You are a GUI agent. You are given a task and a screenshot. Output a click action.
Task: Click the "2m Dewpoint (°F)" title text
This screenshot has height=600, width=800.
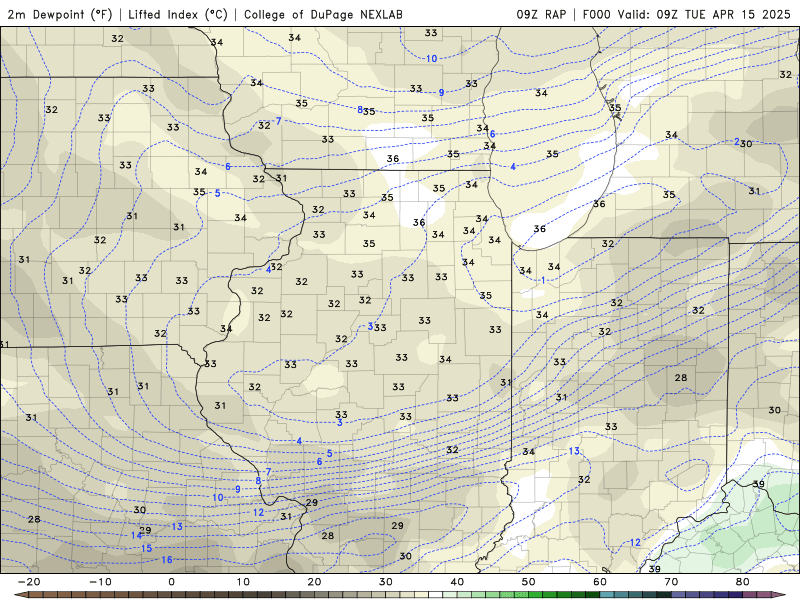[x=60, y=14]
